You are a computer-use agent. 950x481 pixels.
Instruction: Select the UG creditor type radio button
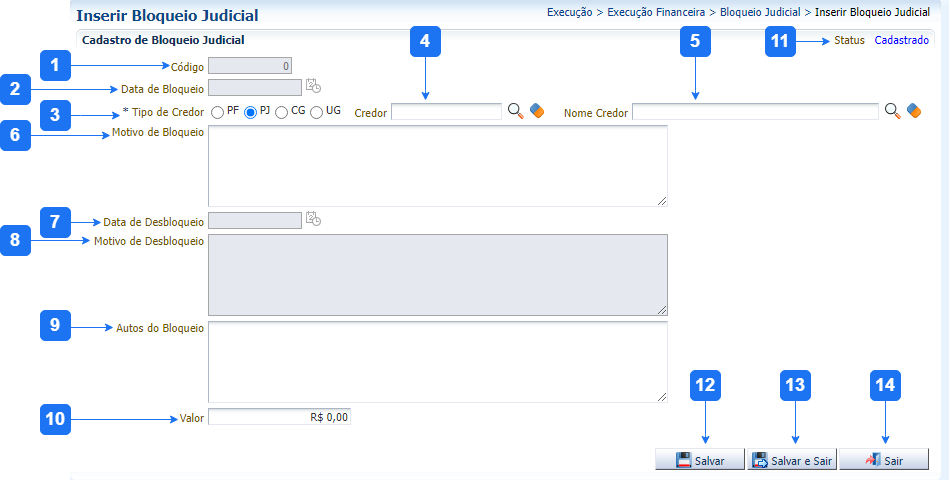(x=317, y=112)
